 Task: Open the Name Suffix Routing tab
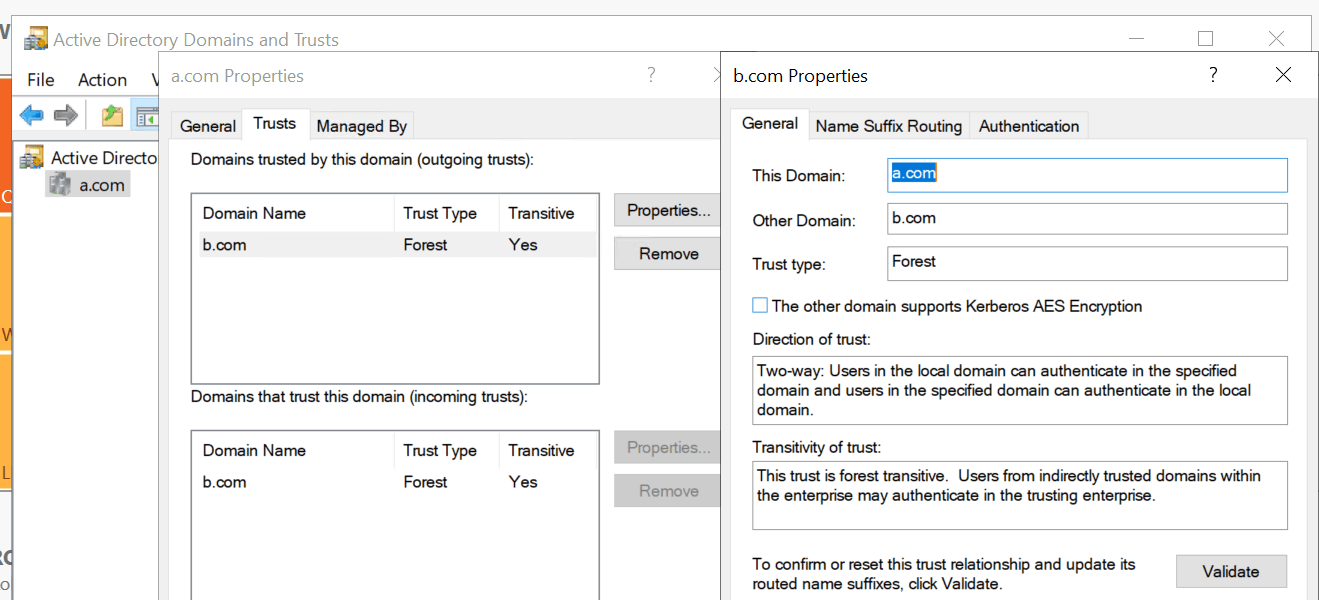pyautogui.click(x=889, y=126)
